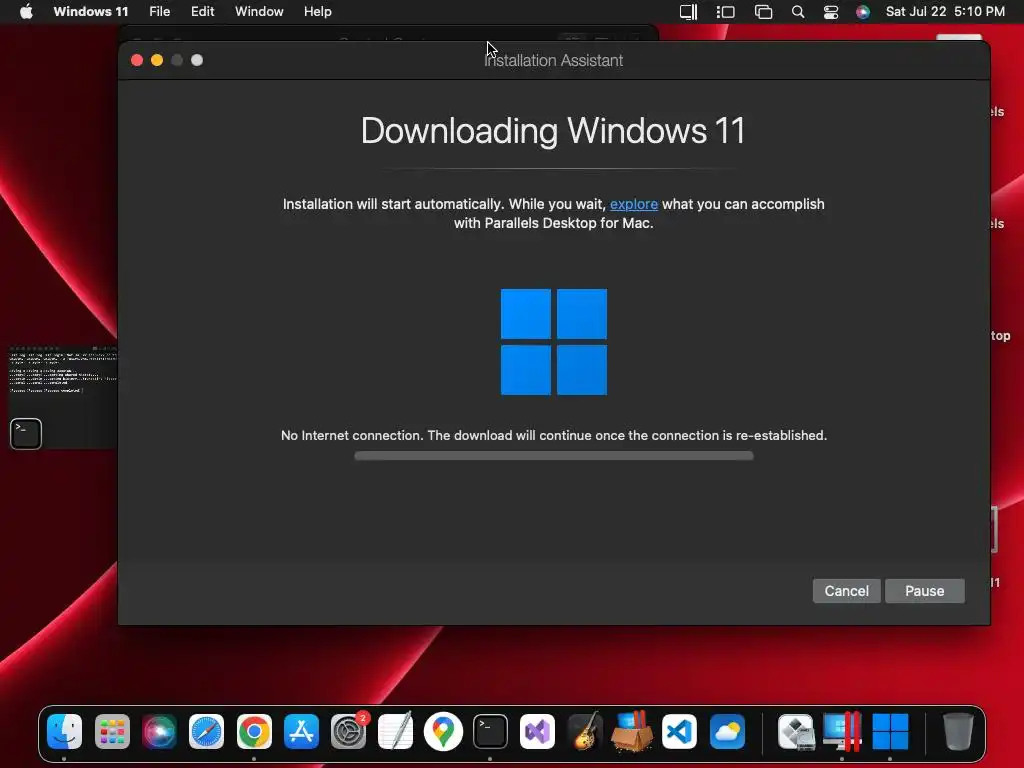Open TextEdit from the Dock
The height and width of the screenshot is (768, 1024).
pyautogui.click(x=396, y=731)
